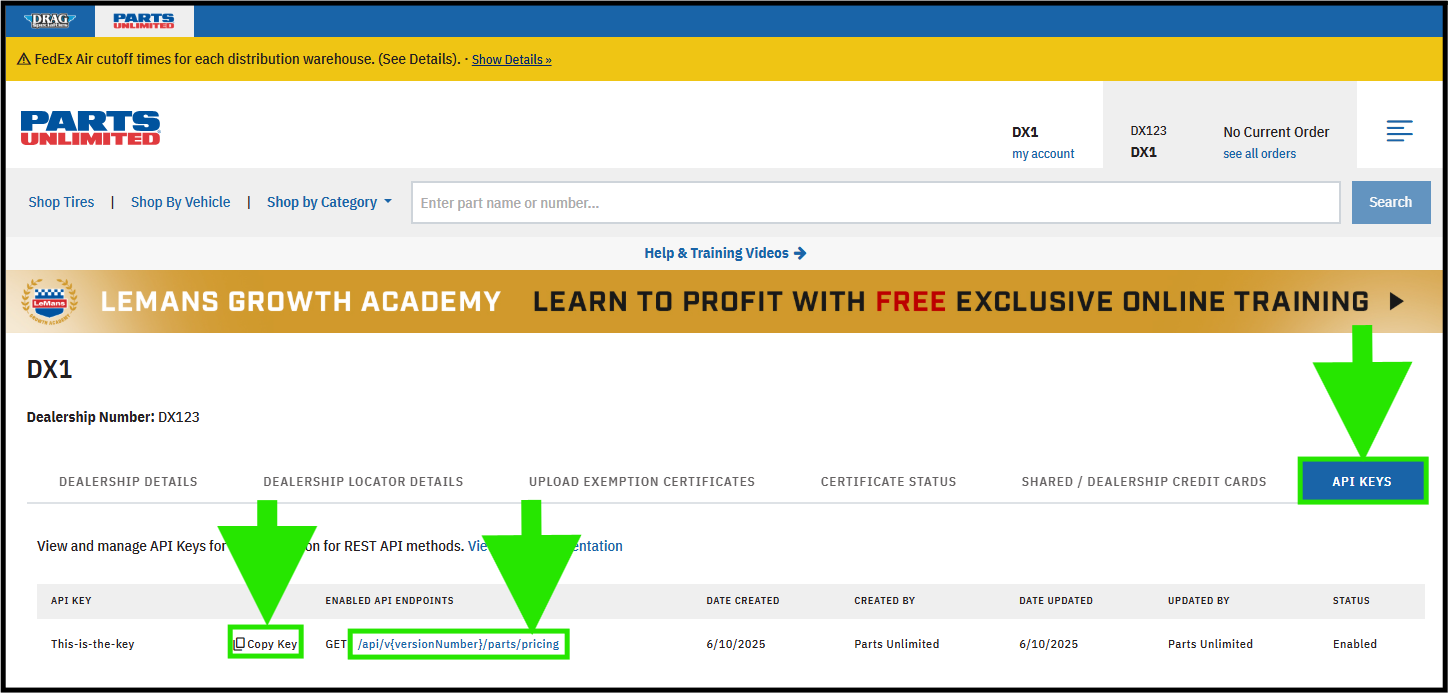The image size is (1449, 694).
Task: Open the hamburger menu icon
Action: [1399, 131]
